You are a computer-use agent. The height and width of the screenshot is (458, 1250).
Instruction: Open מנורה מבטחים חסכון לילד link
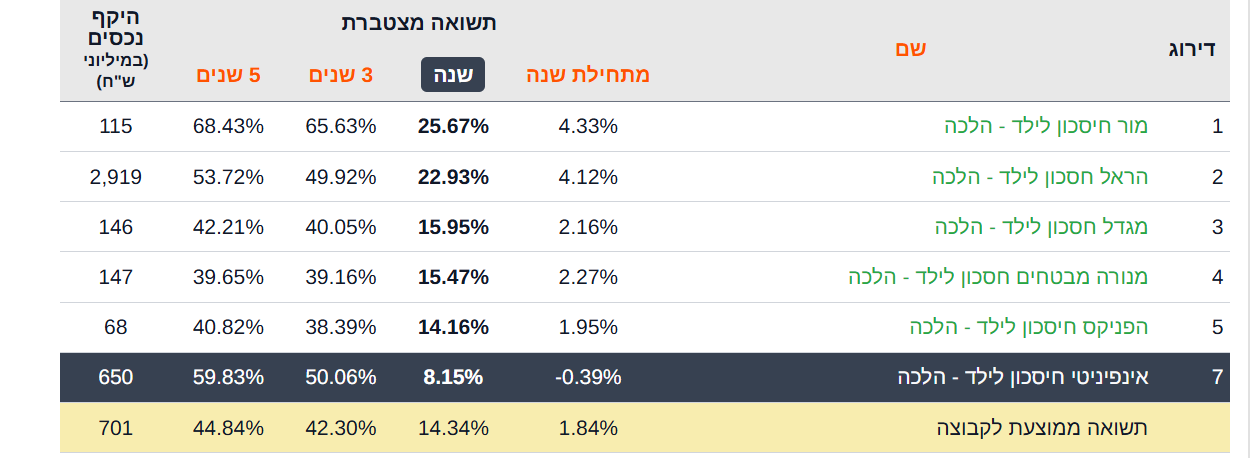click(998, 277)
